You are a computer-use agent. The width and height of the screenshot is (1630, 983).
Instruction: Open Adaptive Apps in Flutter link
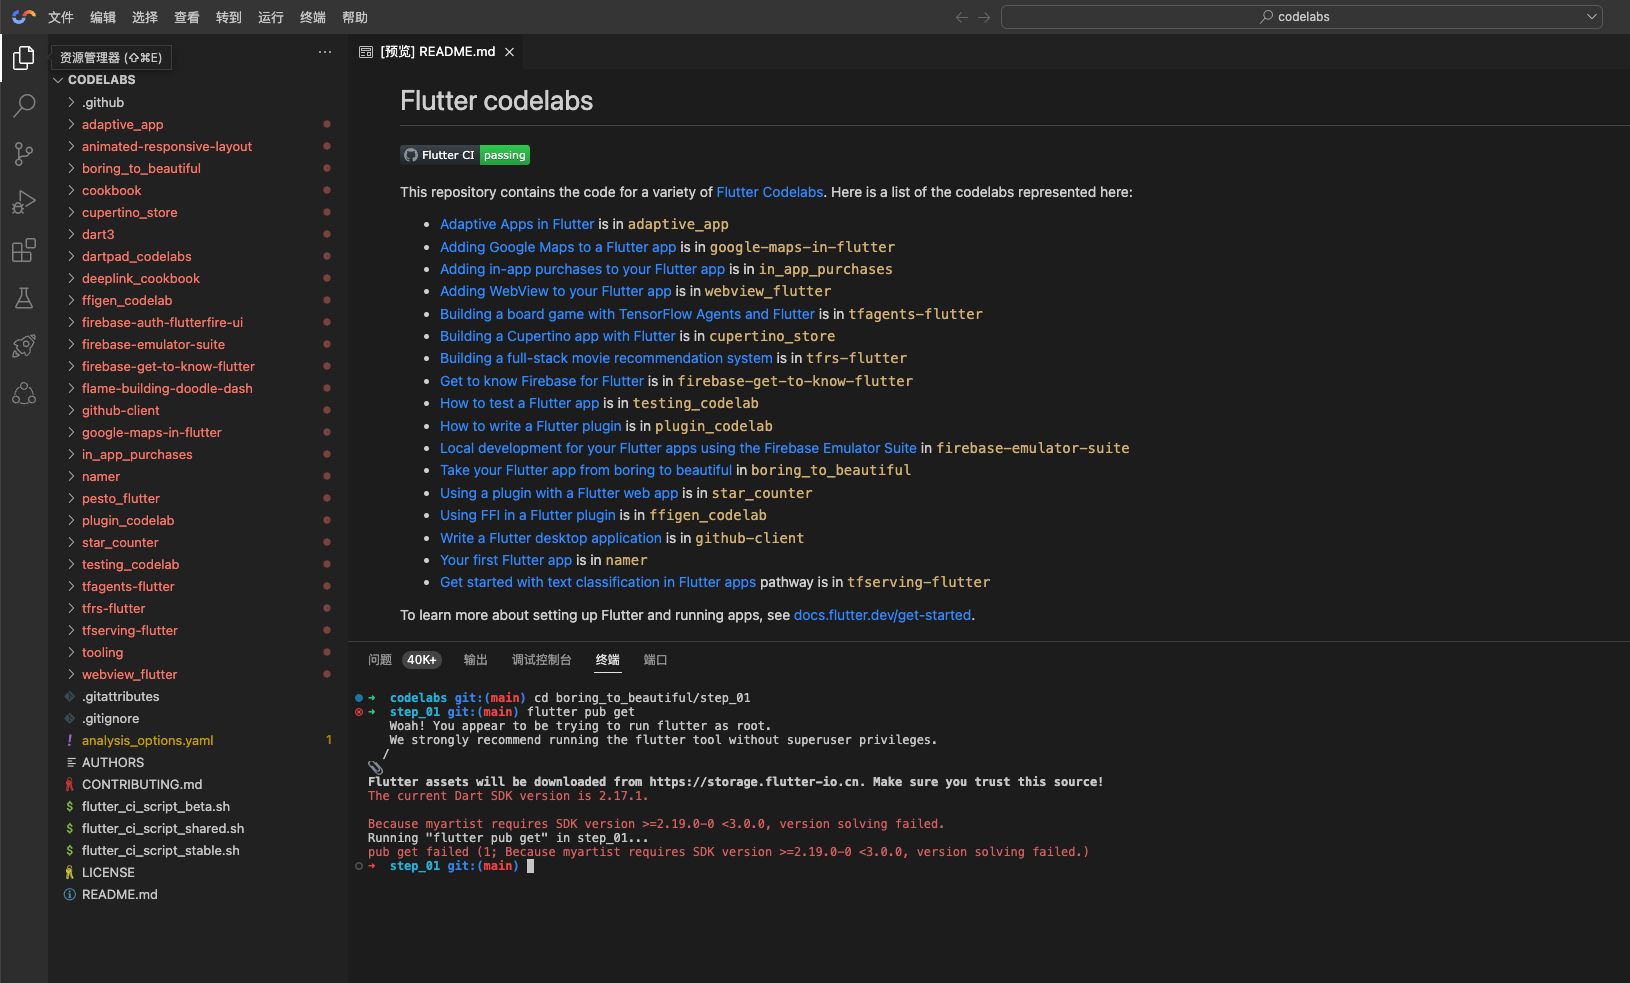[x=517, y=224]
